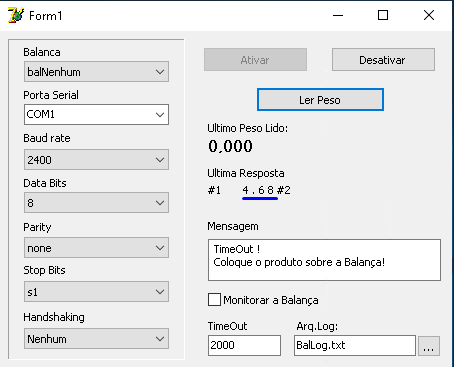
Task: Open the Stop Bits dropdown showing s1
Action: tap(96, 292)
